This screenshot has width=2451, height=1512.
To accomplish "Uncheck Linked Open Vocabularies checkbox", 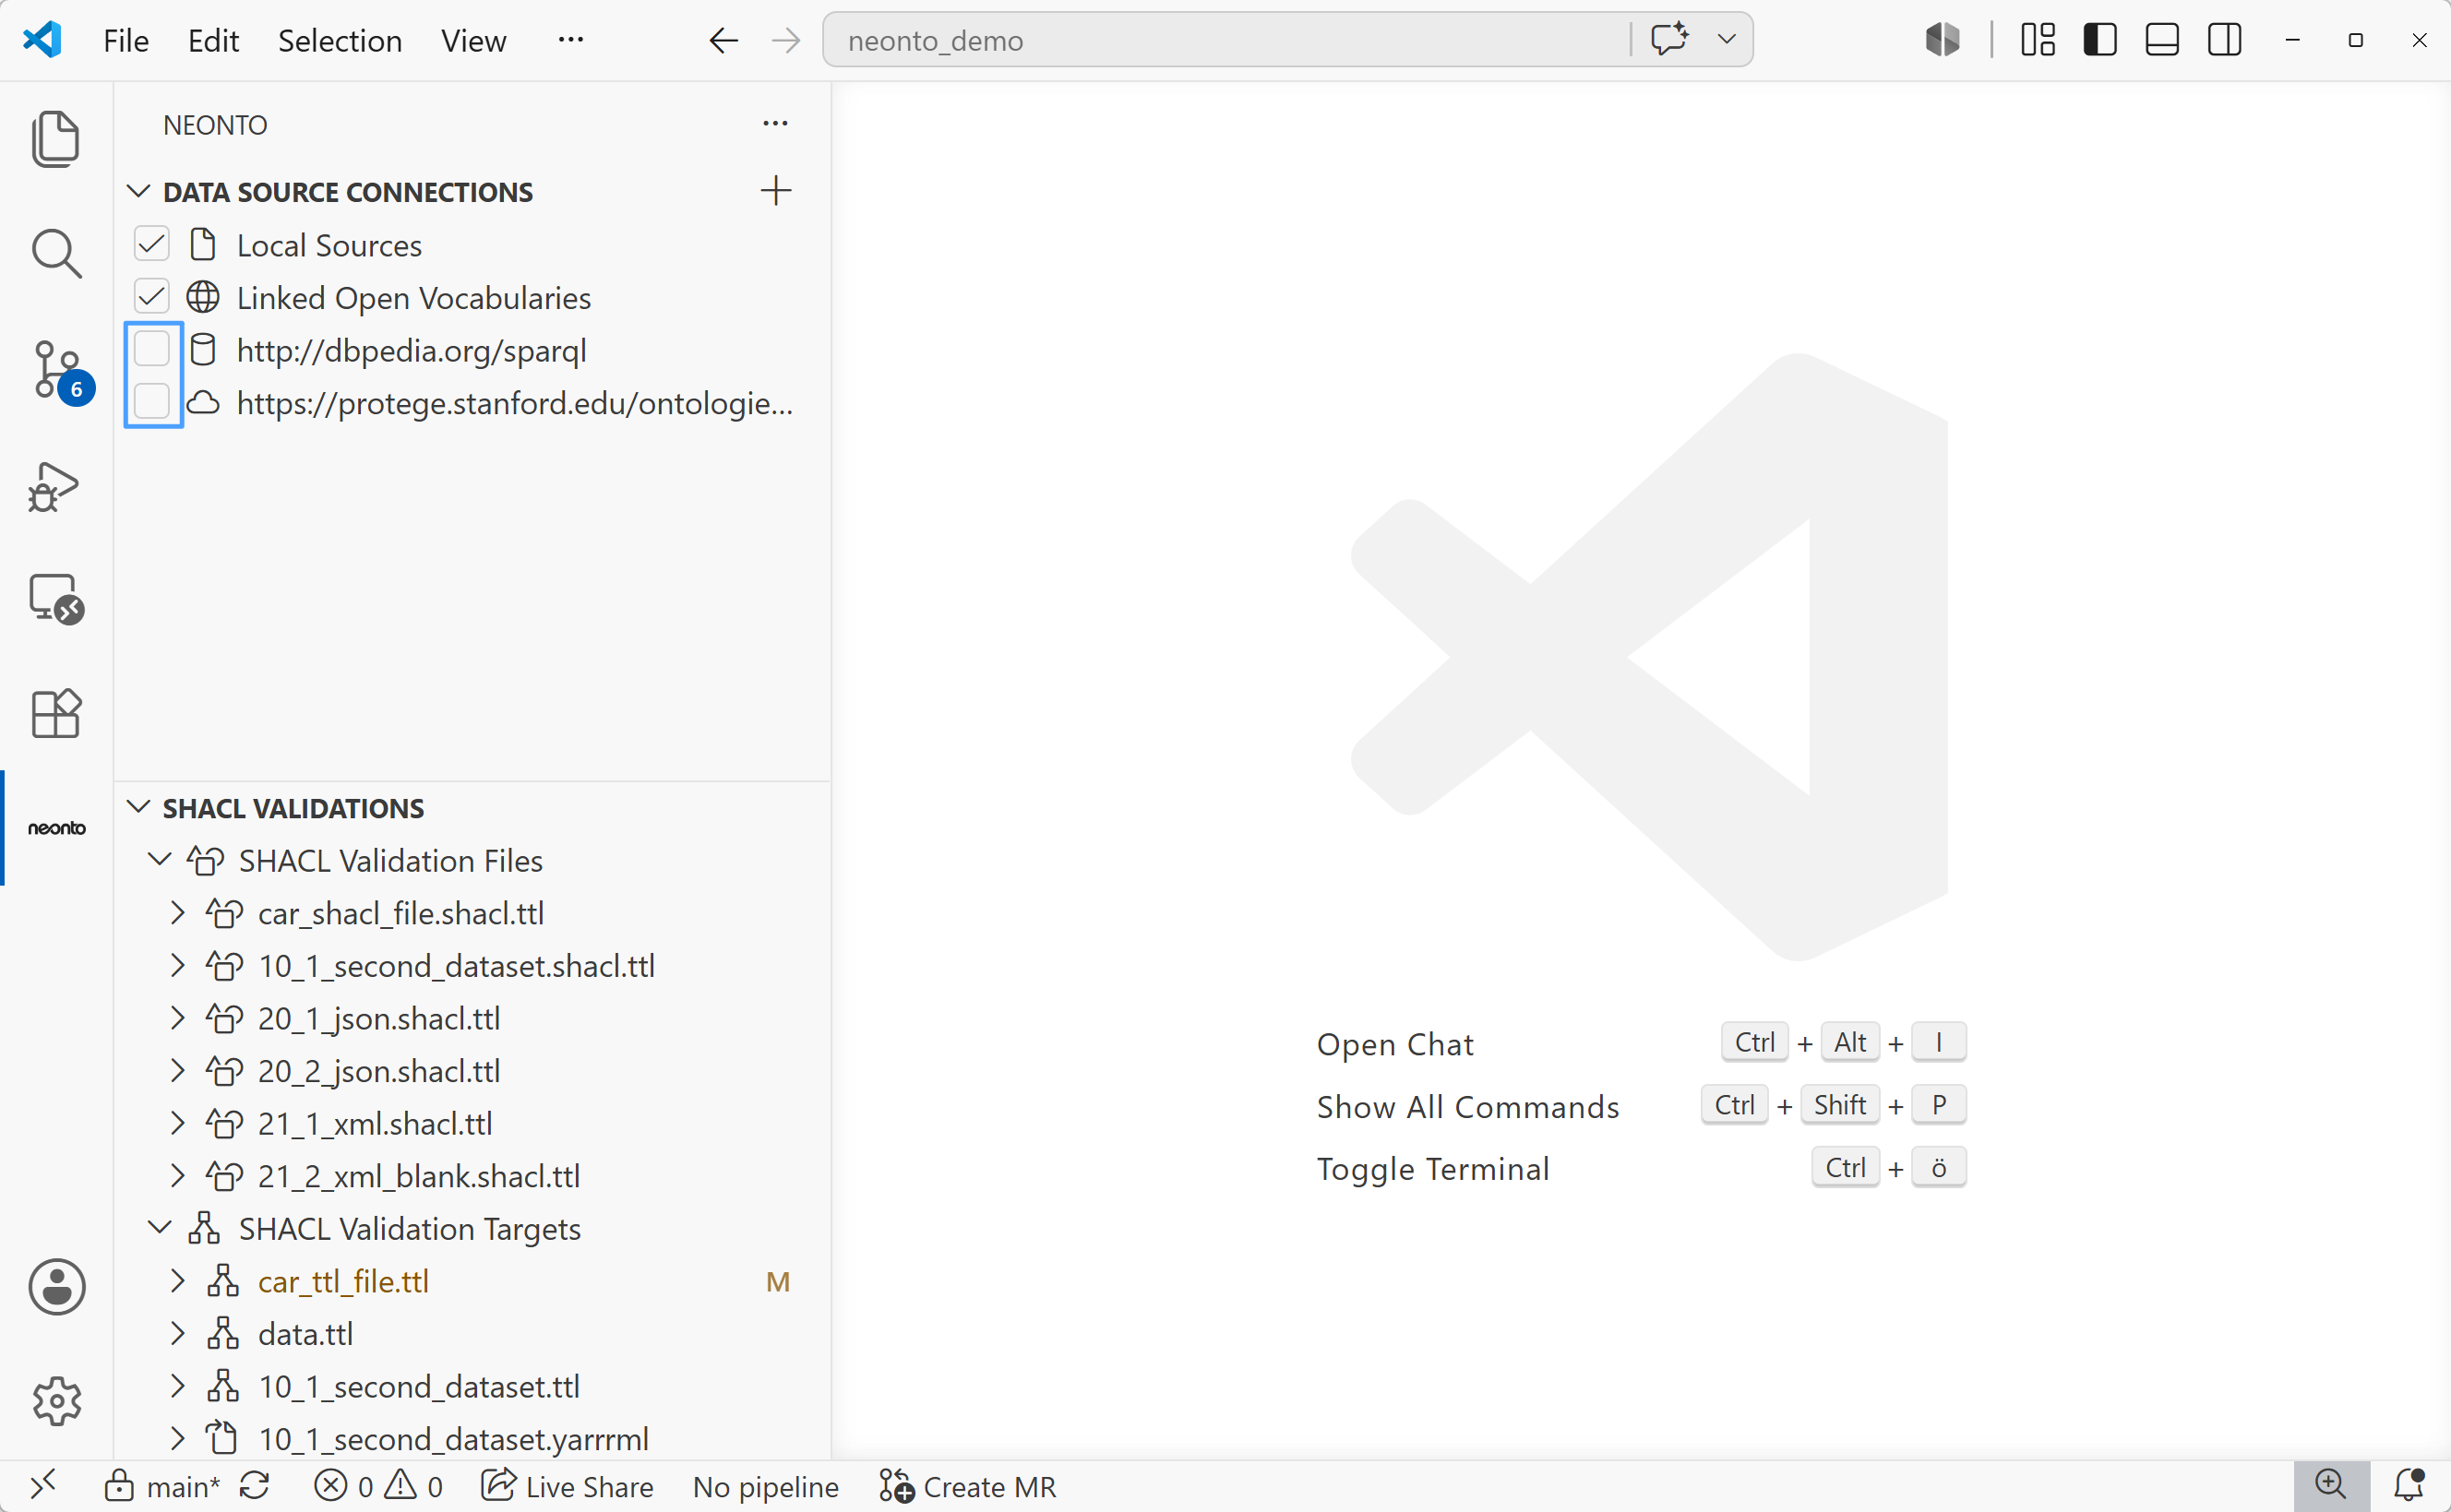I will pos(152,297).
